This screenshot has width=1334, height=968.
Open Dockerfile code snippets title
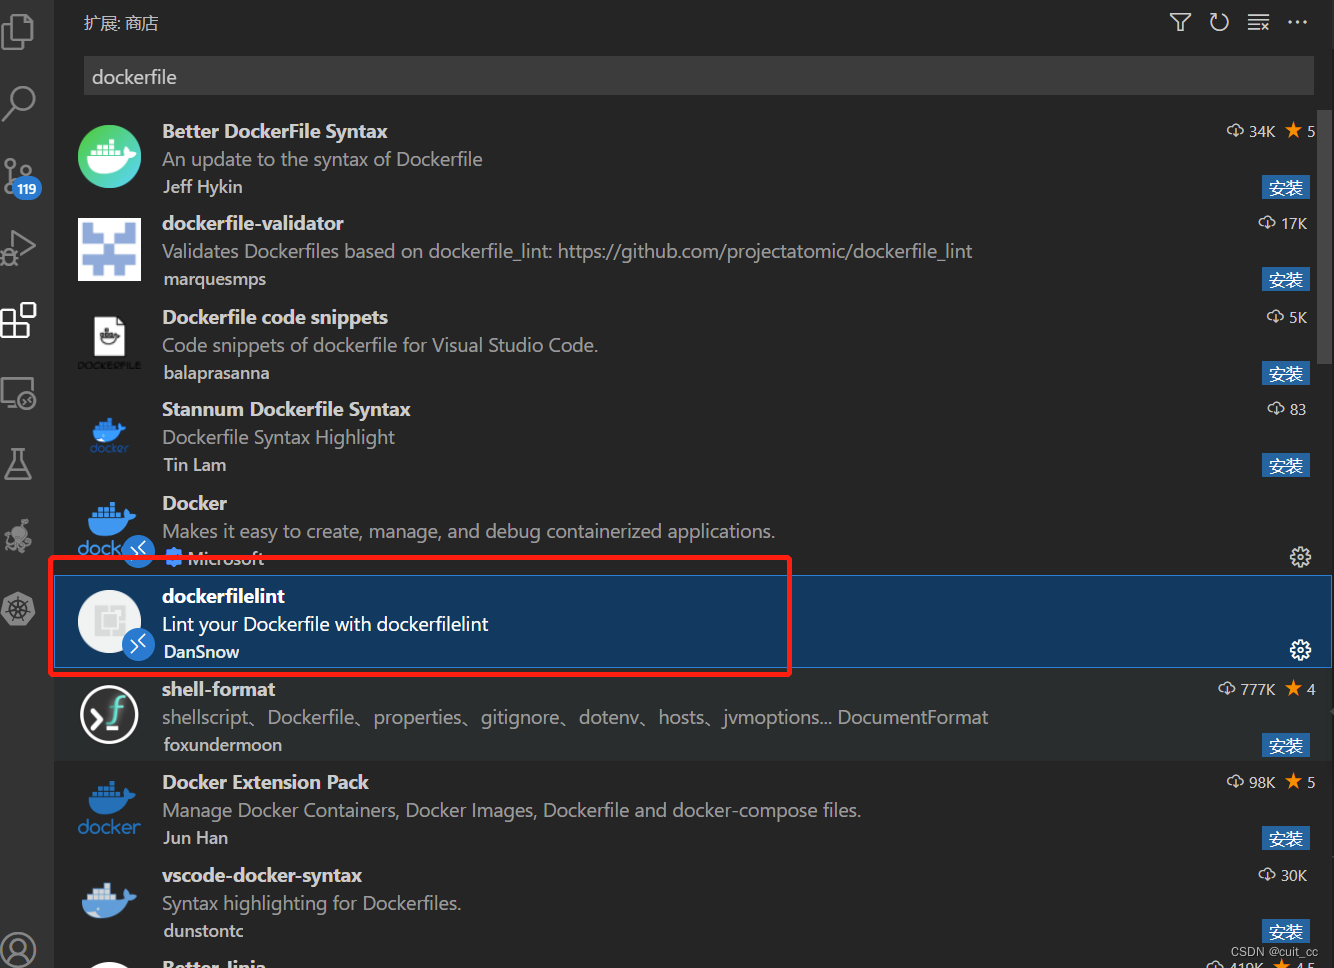(275, 317)
